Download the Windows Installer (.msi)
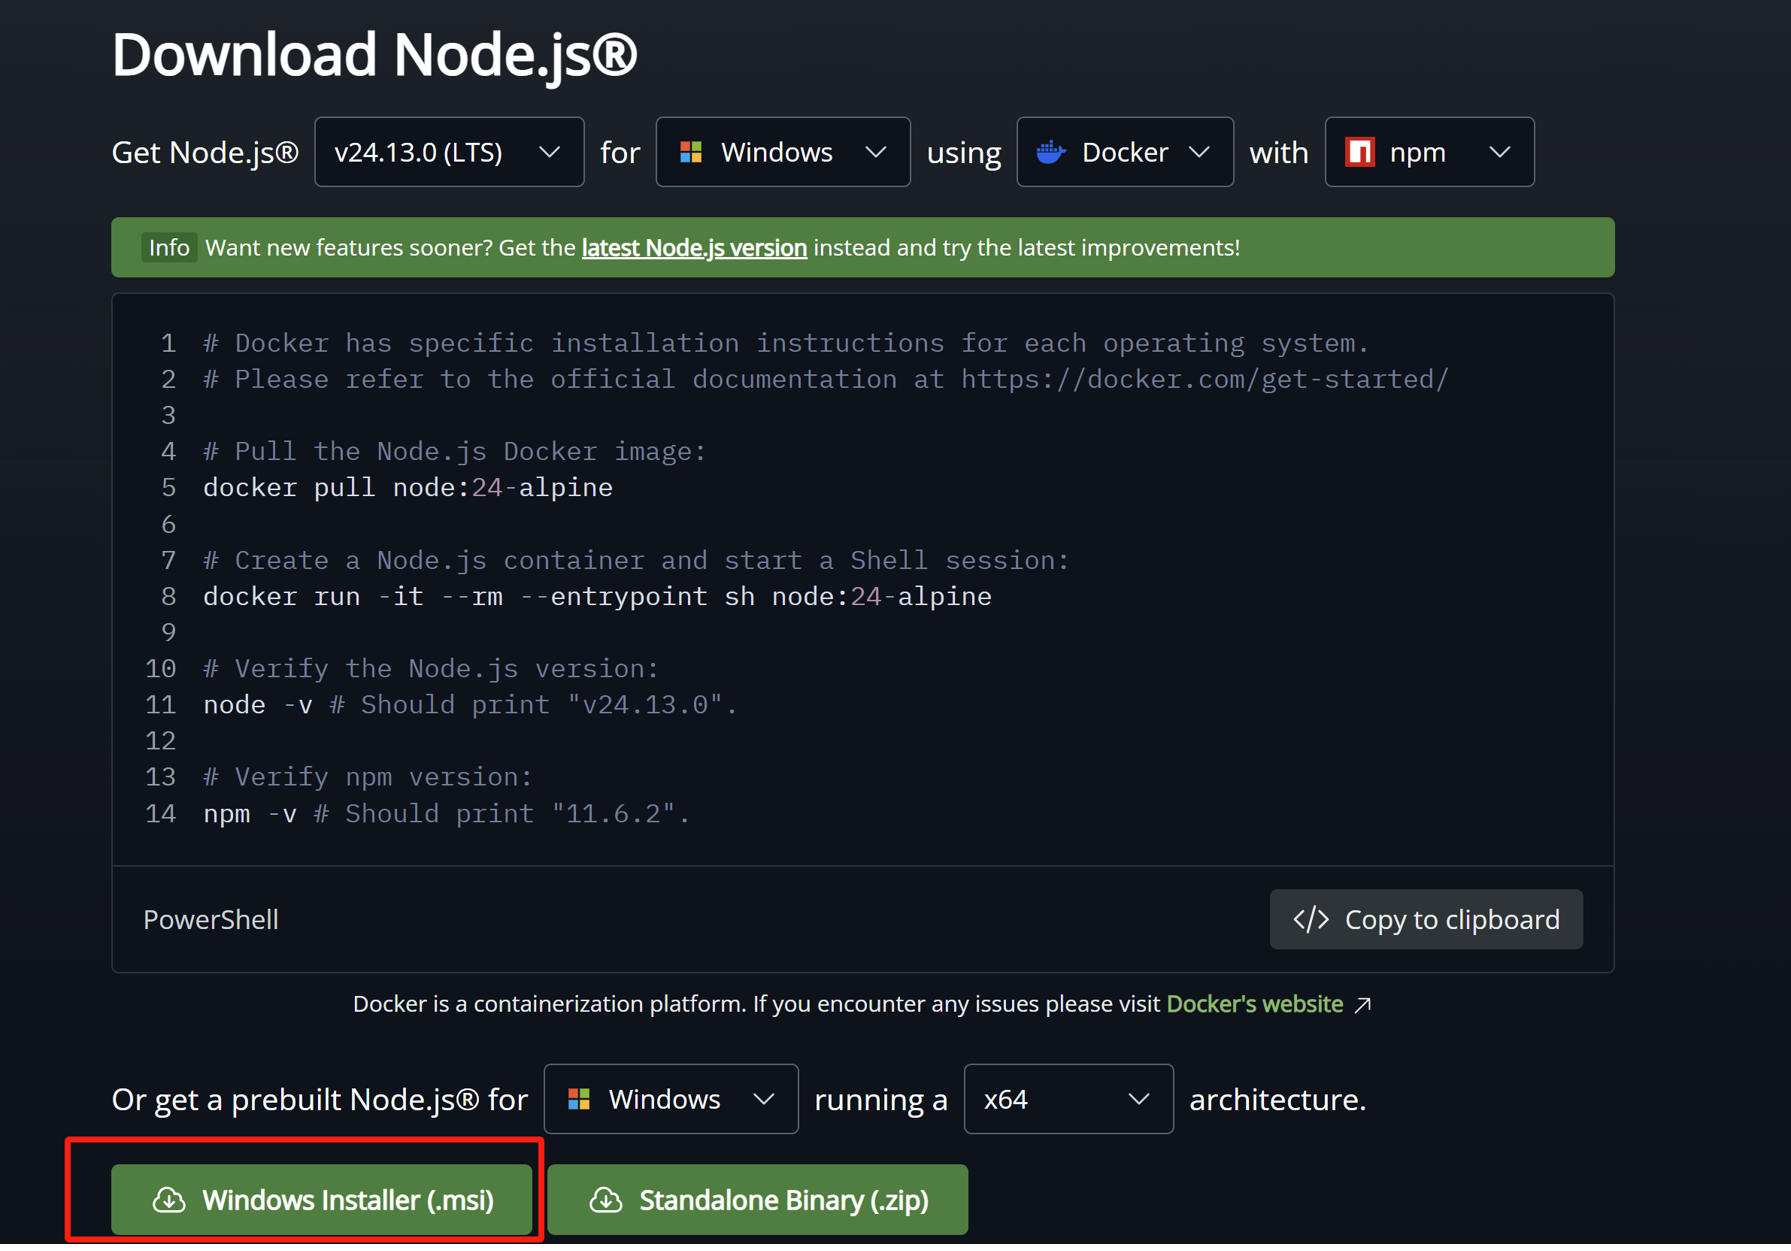The image size is (1791, 1251). click(x=321, y=1199)
